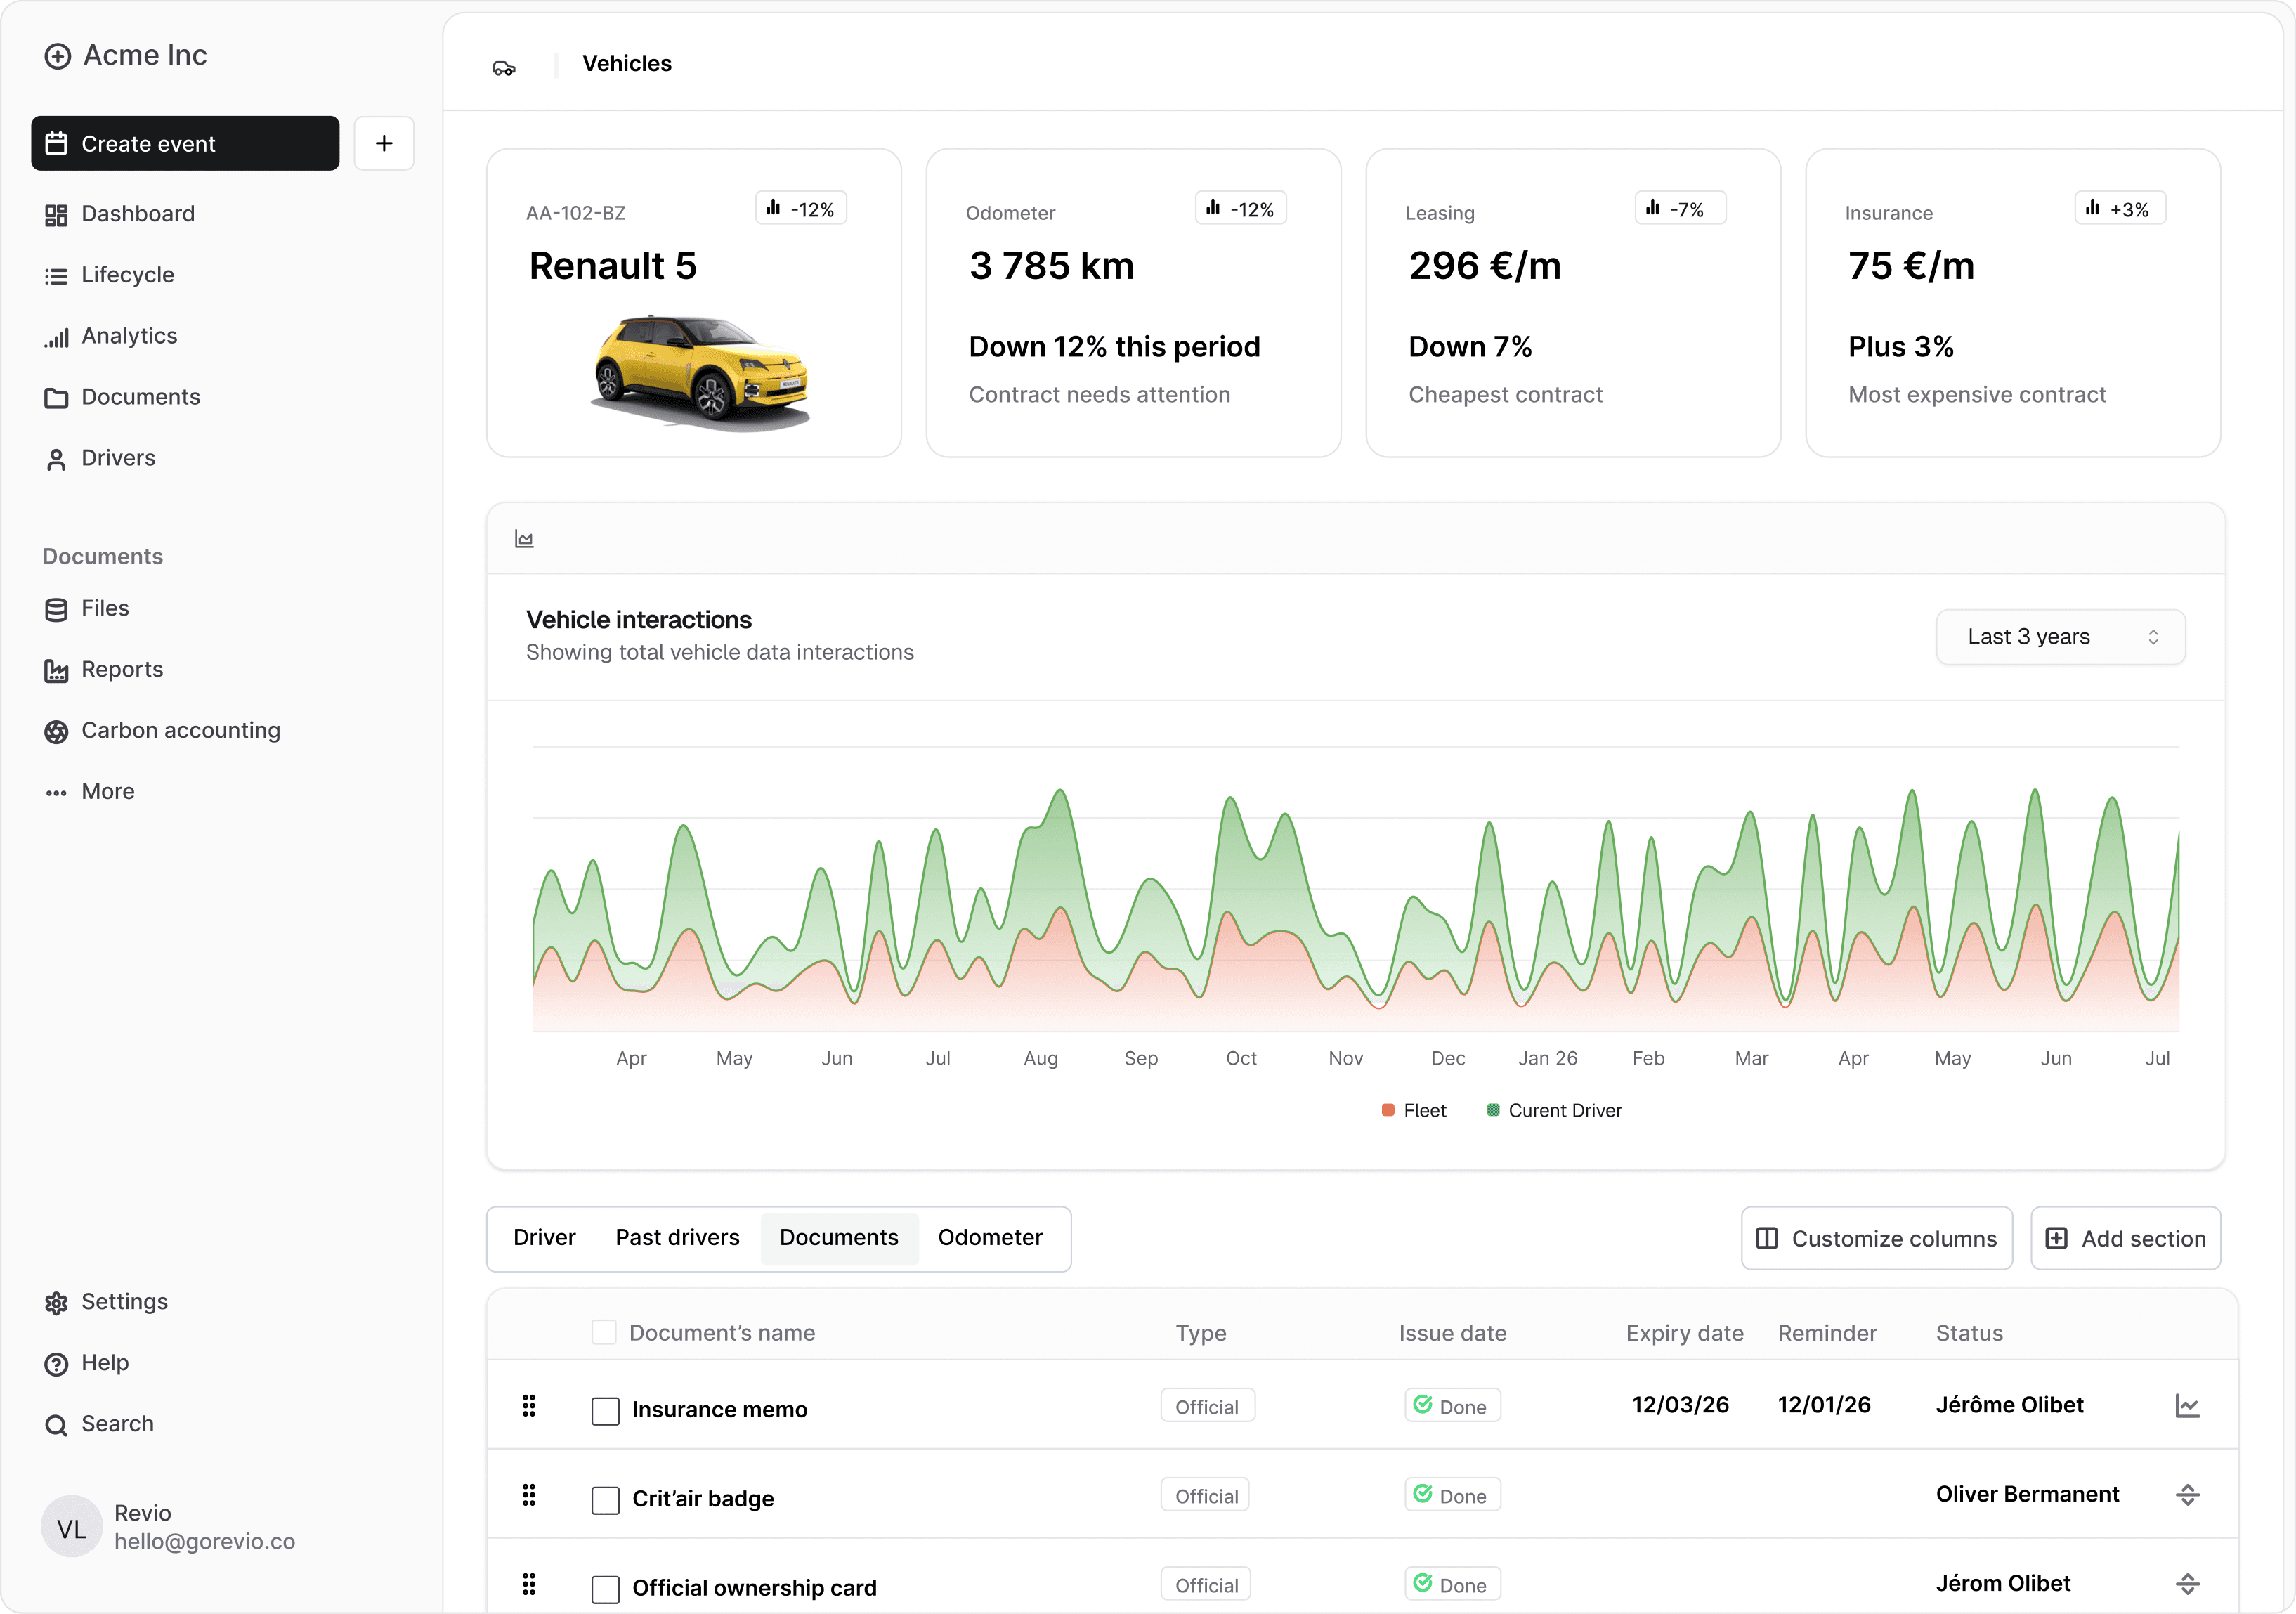Viewport: 2296px width, 1614px height.
Task: Click the vehicle icon in the header
Action: click(503, 67)
